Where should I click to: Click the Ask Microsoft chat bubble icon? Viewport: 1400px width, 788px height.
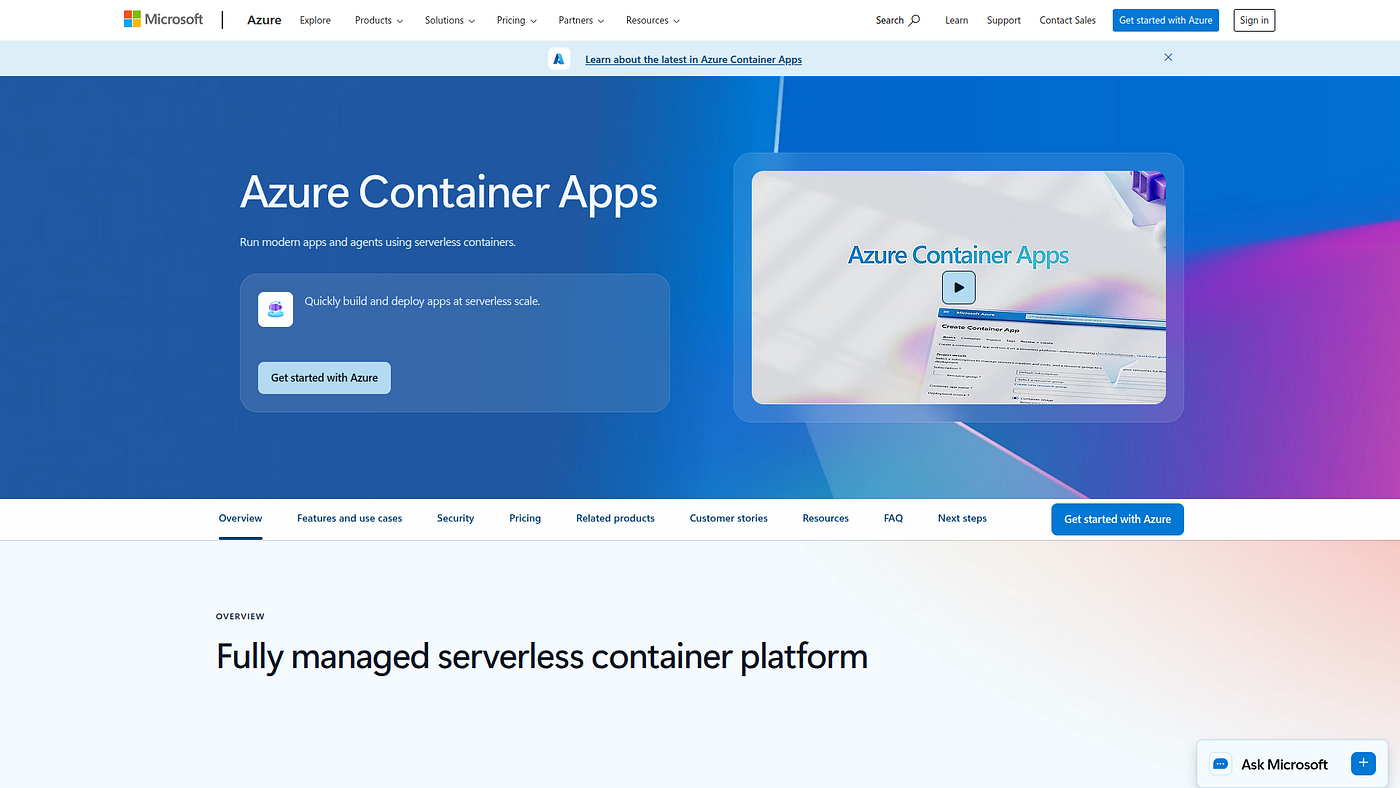pyautogui.click(x=1220, y=764)
